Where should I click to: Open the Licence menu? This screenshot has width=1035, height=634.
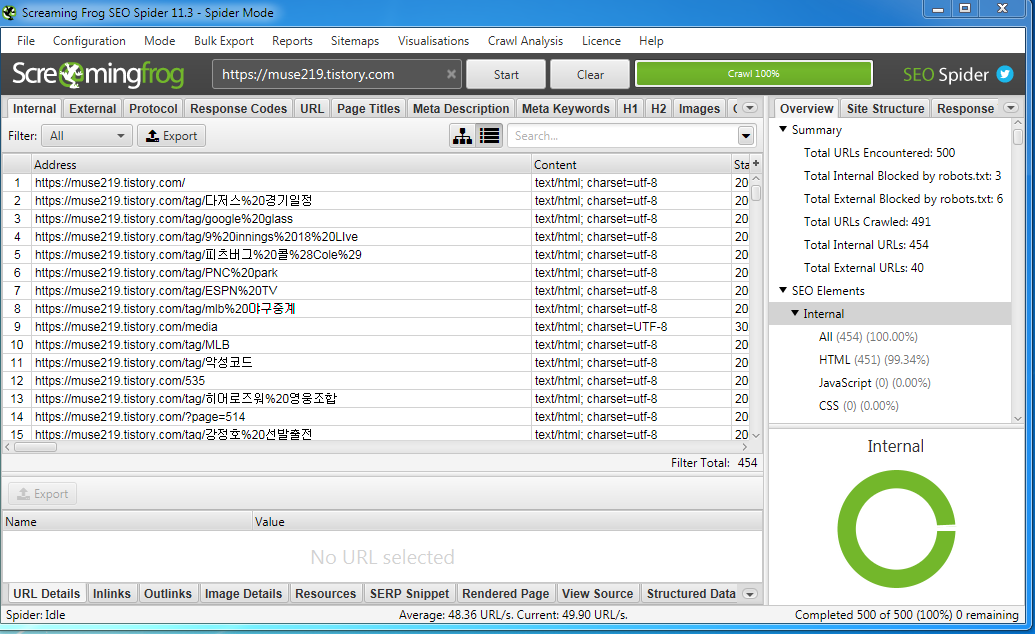pos(601,41)
